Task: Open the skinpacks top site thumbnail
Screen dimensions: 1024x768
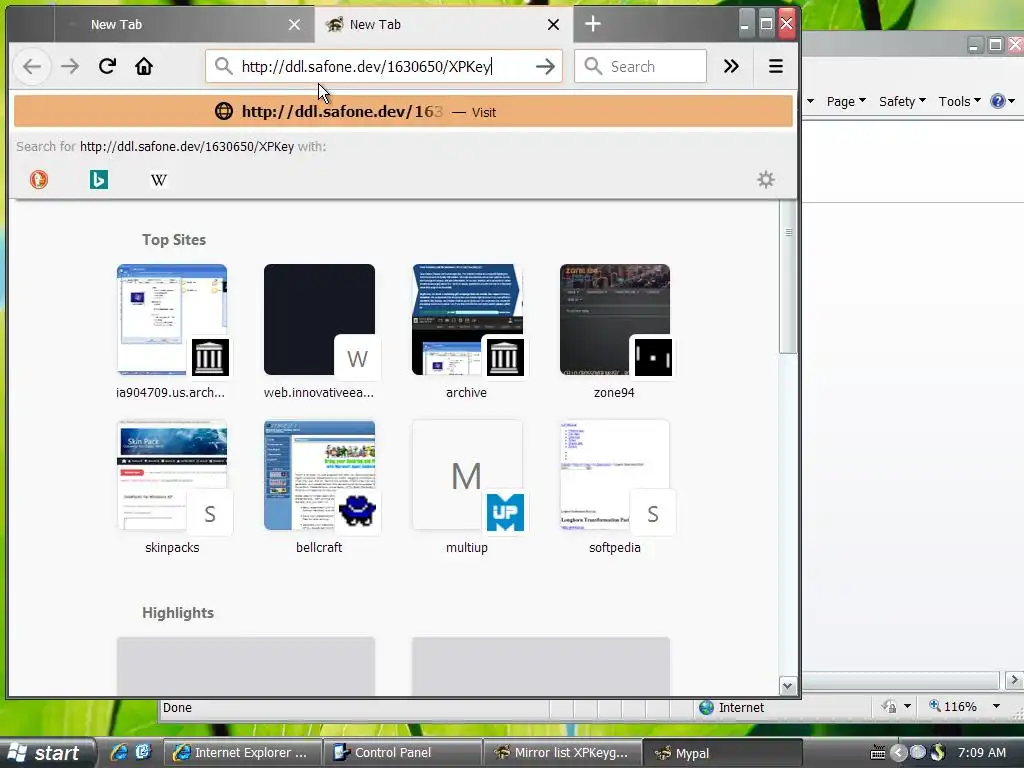Action: (172, 475)
